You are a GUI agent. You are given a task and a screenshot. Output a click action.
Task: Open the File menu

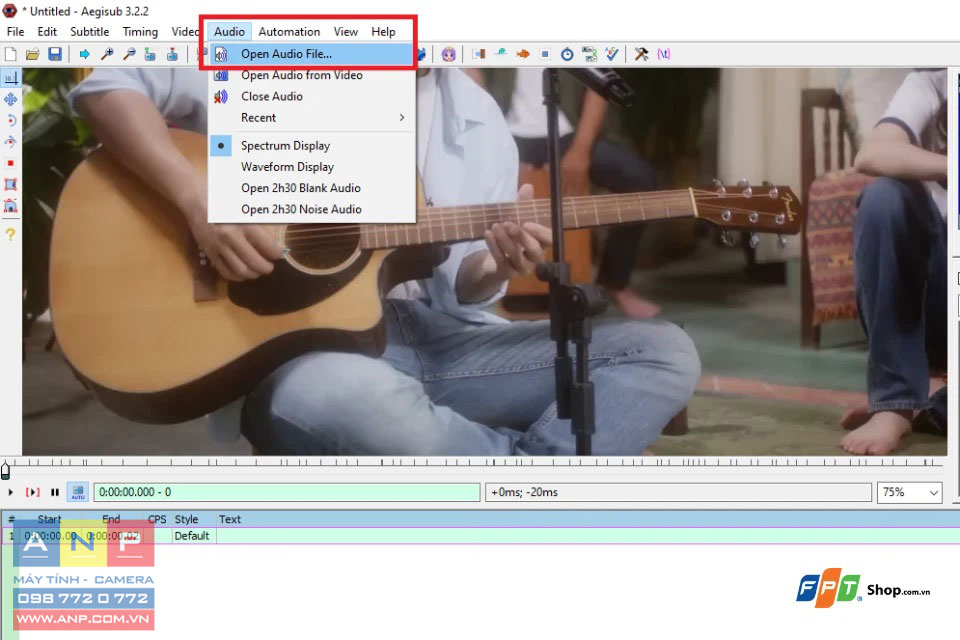[15, 32]
